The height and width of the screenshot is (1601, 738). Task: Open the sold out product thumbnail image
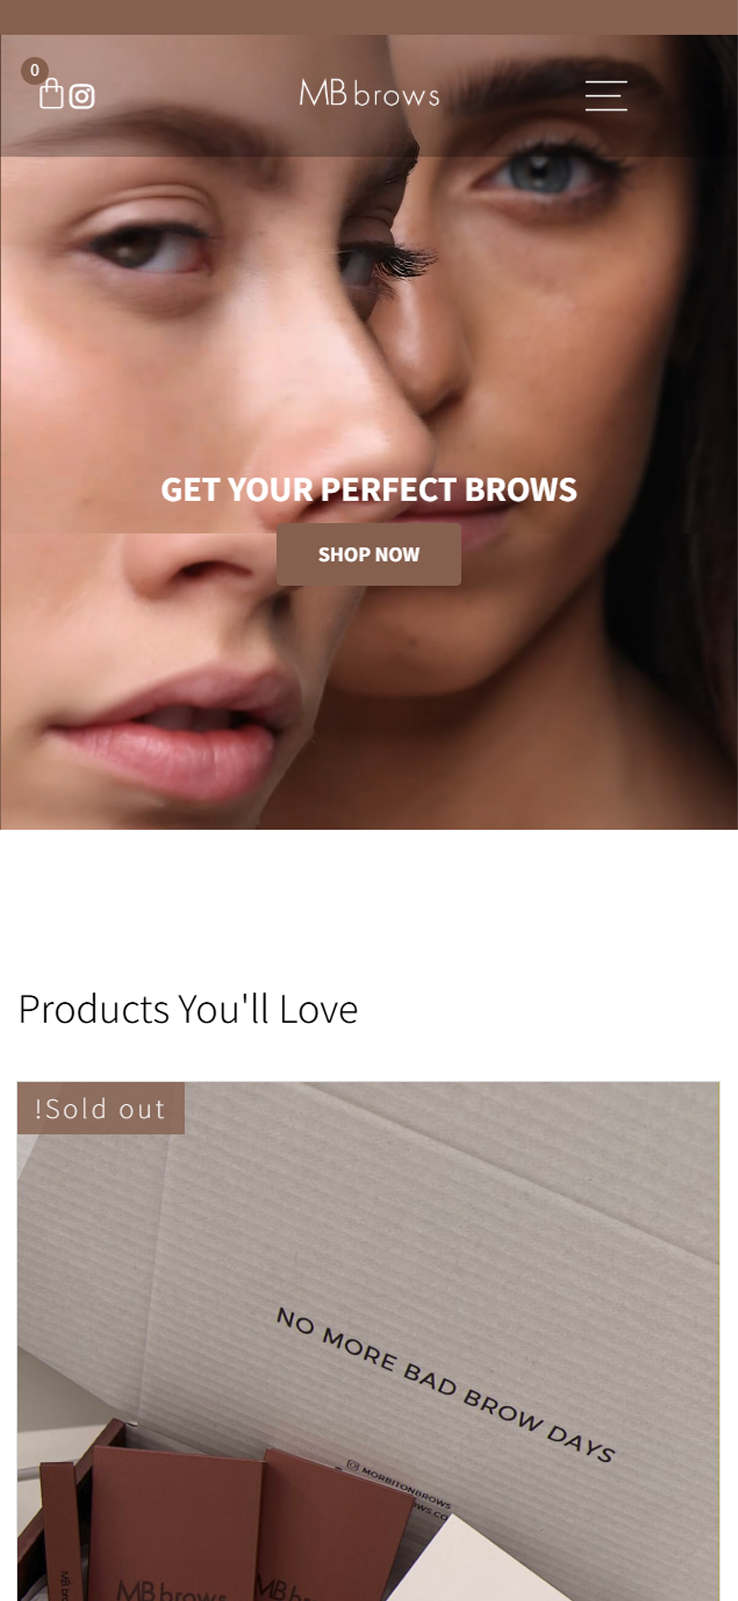tap(369, 1341)
